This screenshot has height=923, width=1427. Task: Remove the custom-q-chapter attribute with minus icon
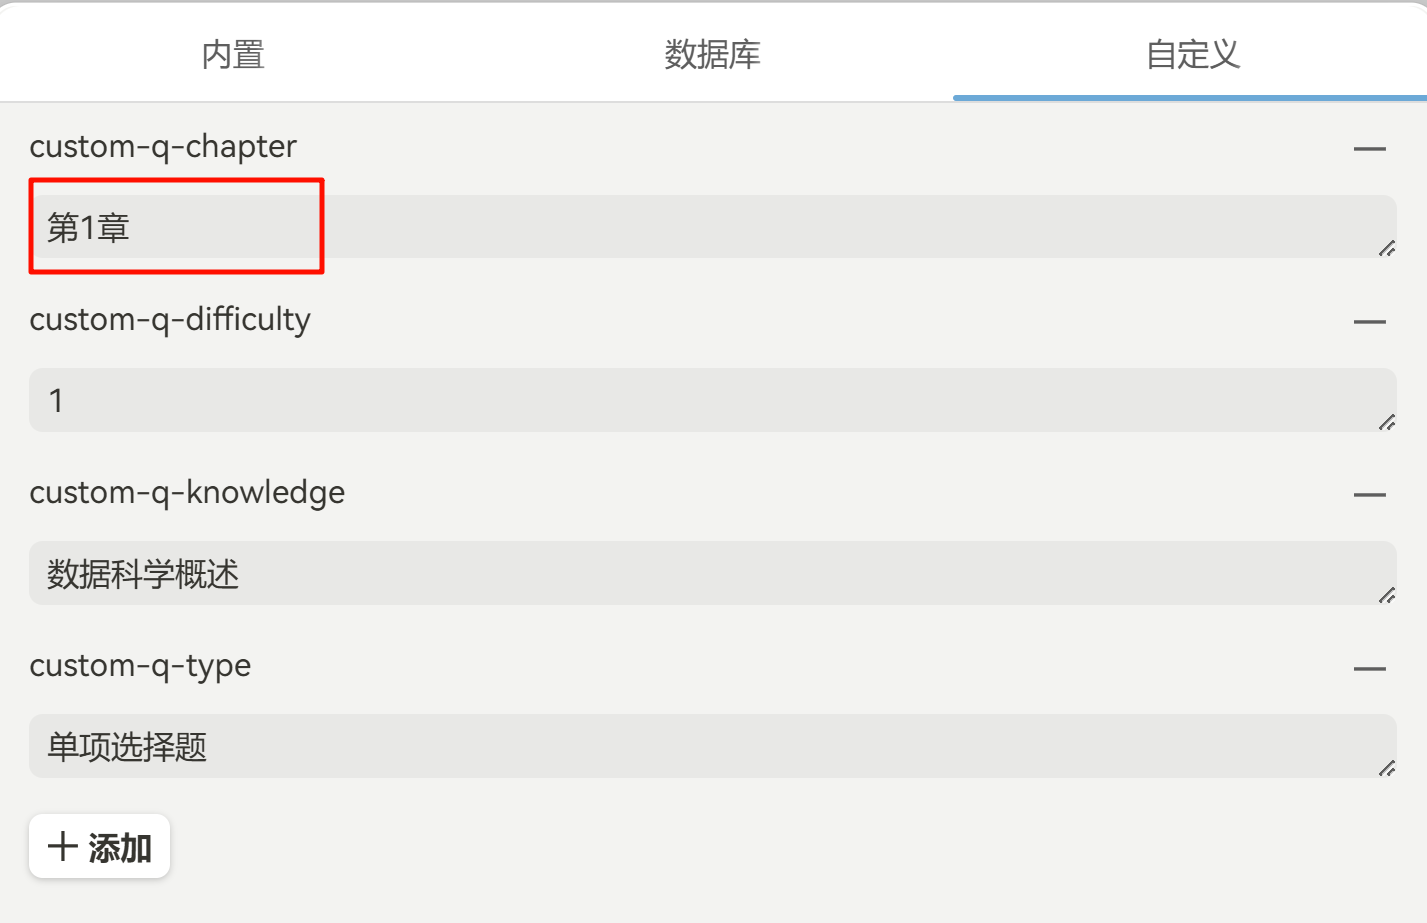[x=1369, y=149]
